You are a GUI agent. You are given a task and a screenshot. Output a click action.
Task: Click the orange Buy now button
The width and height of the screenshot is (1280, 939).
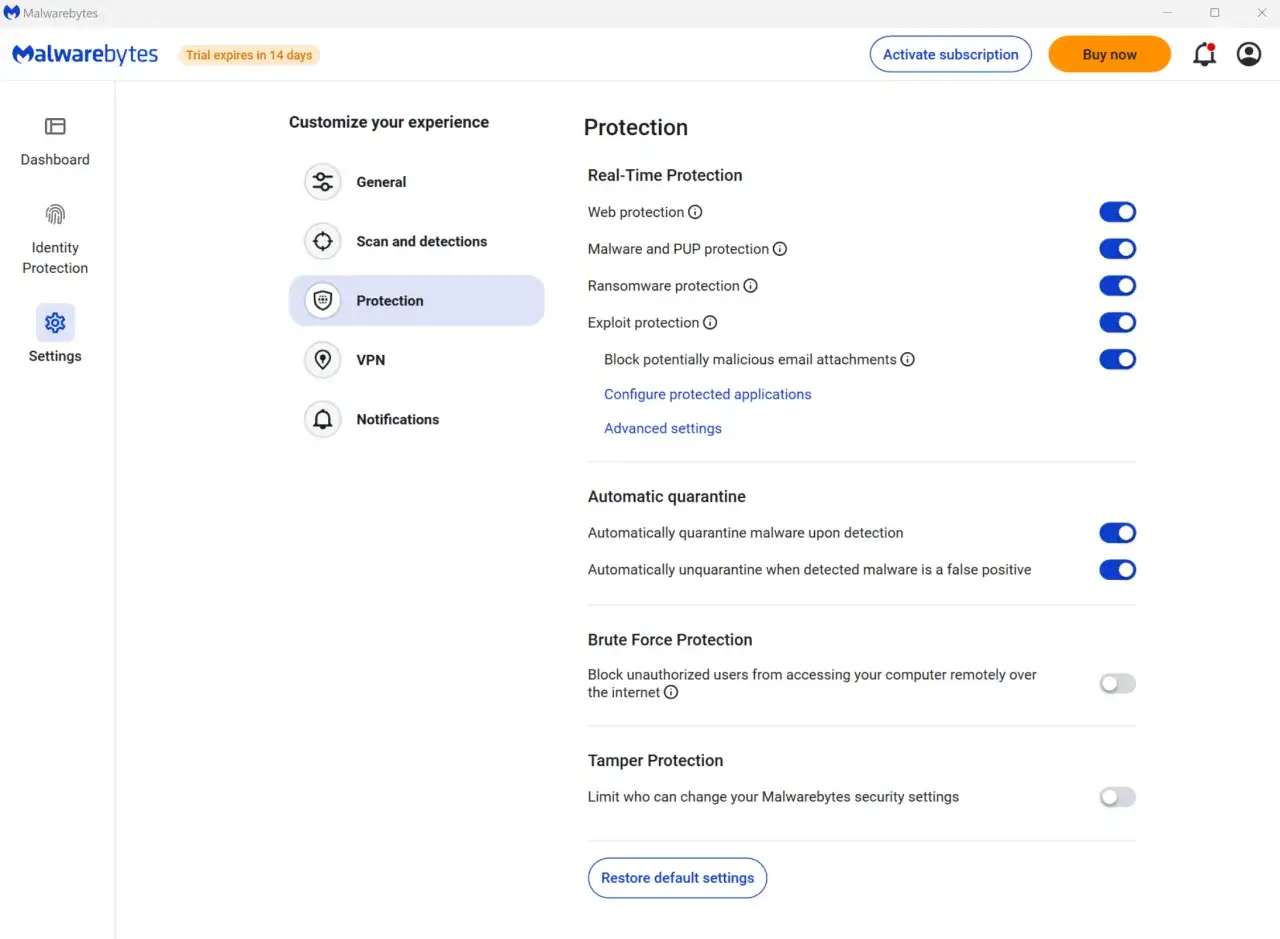(1109, 54)
